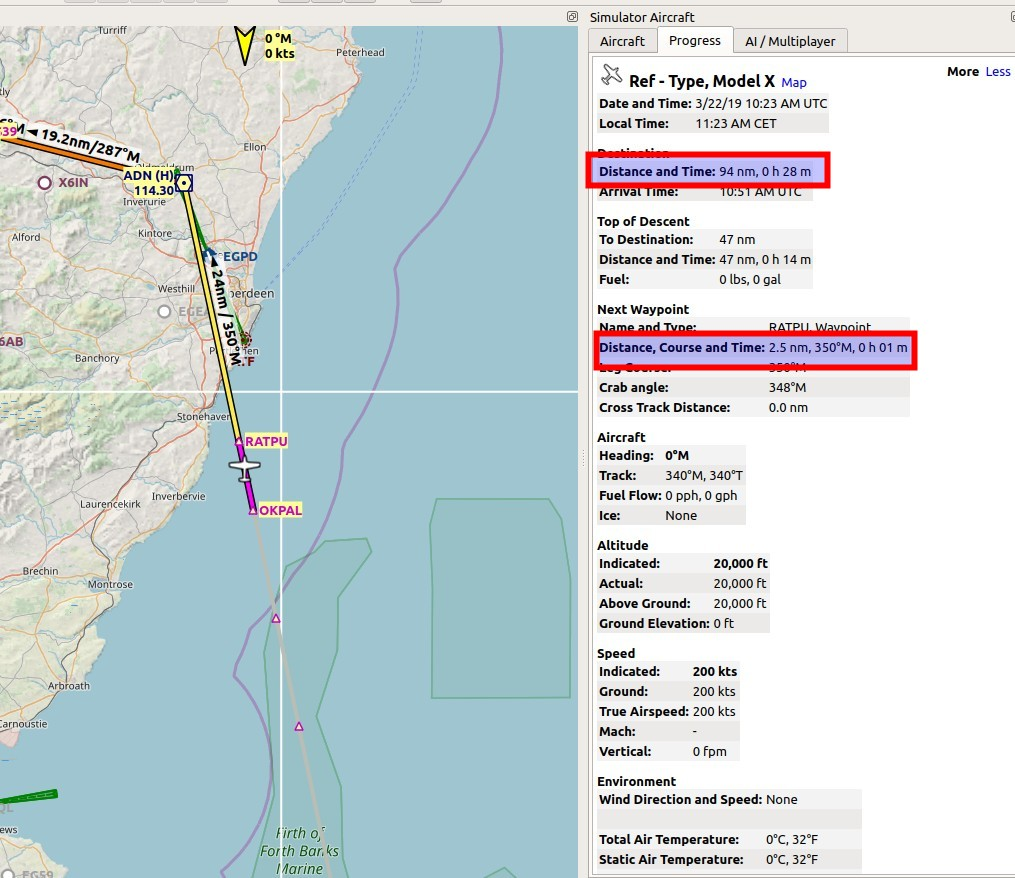
Task: Click the Ground speed 200 kts value
Action: 714,692
